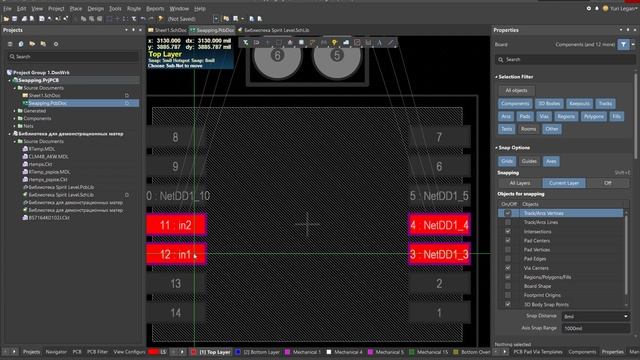Click the place polygon icon in active bar
Image resolution: width=640 pixels, height=360 pixels.
[346, 42]
